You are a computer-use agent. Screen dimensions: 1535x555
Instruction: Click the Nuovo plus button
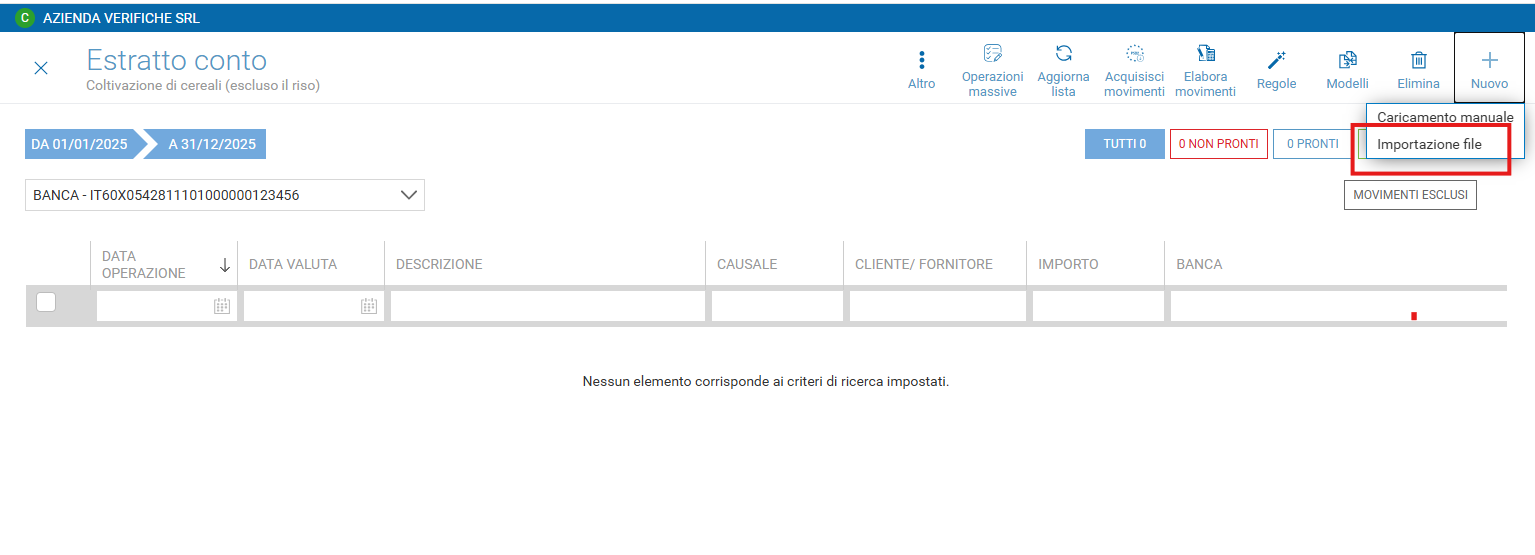pyautogui.click(x=1489, y=68)
